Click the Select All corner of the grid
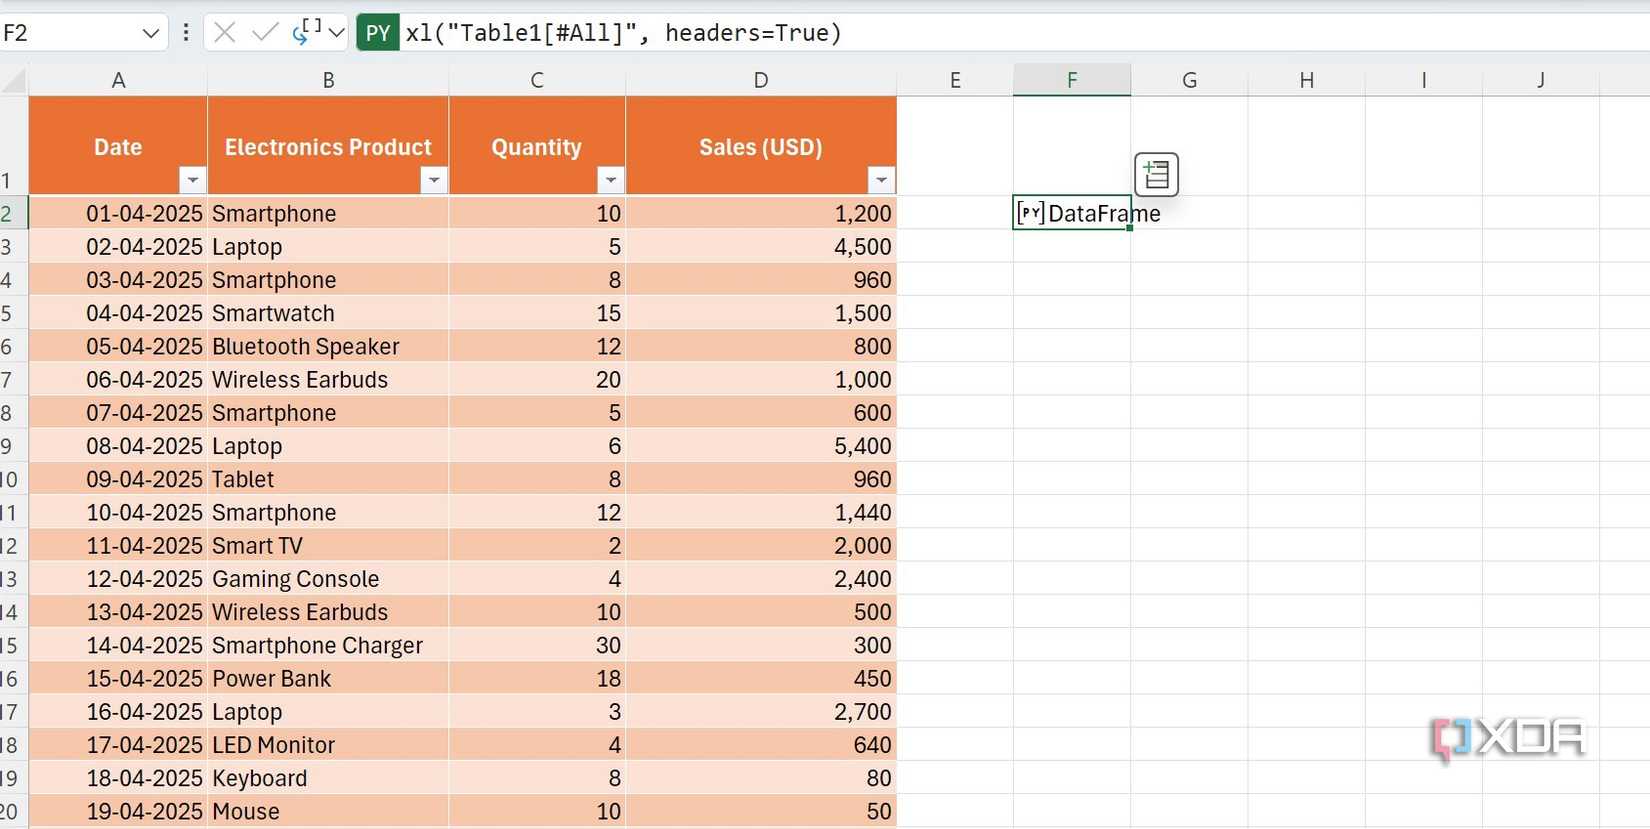The height and width of the screenshot is (829, 1650). click(x=14, y=80)
